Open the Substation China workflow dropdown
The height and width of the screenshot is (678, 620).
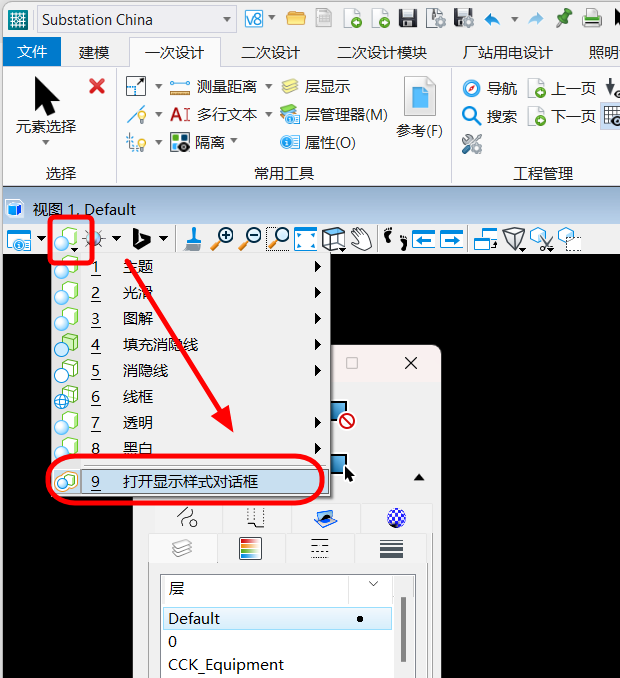[137, 19]
